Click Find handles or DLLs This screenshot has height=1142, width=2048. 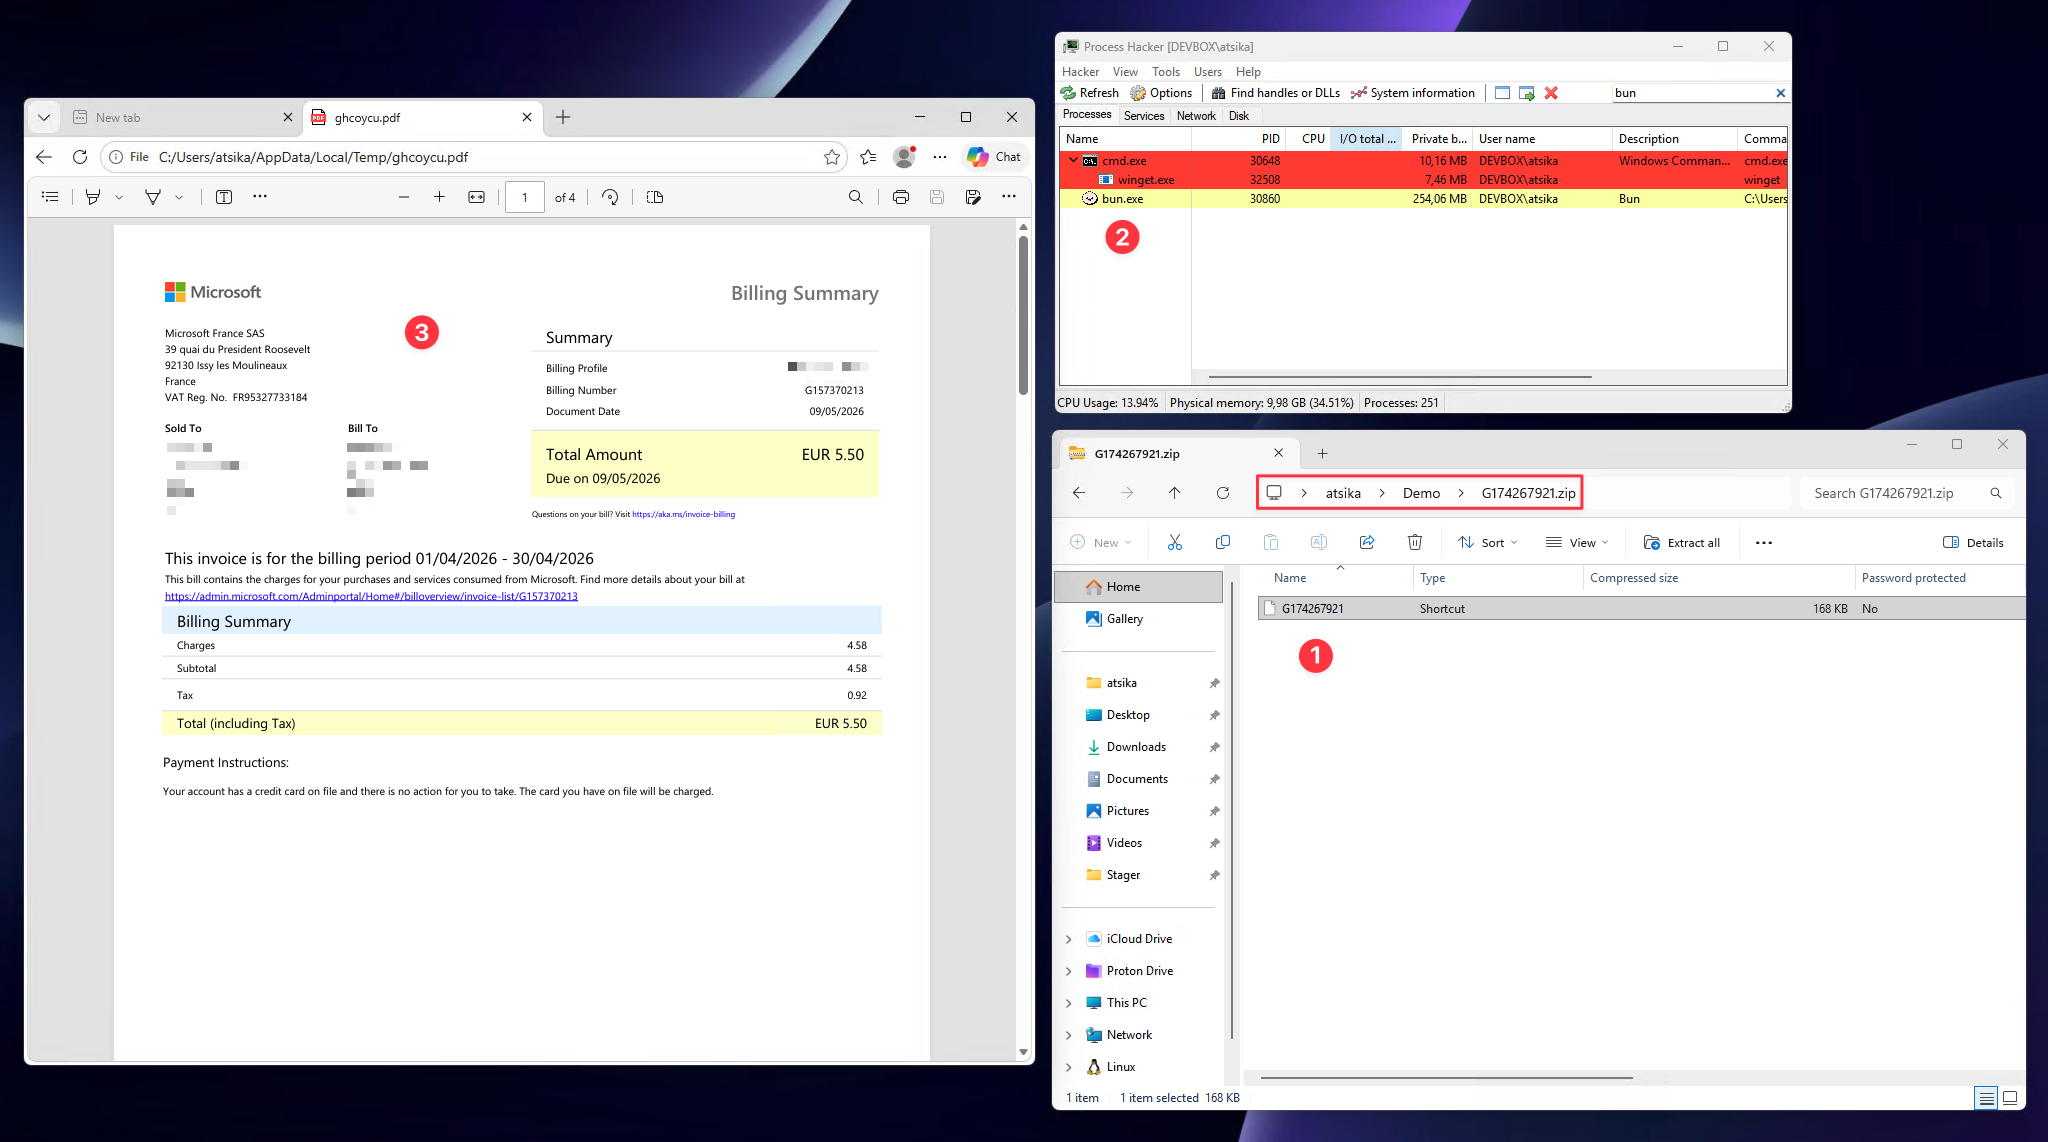1275,93
